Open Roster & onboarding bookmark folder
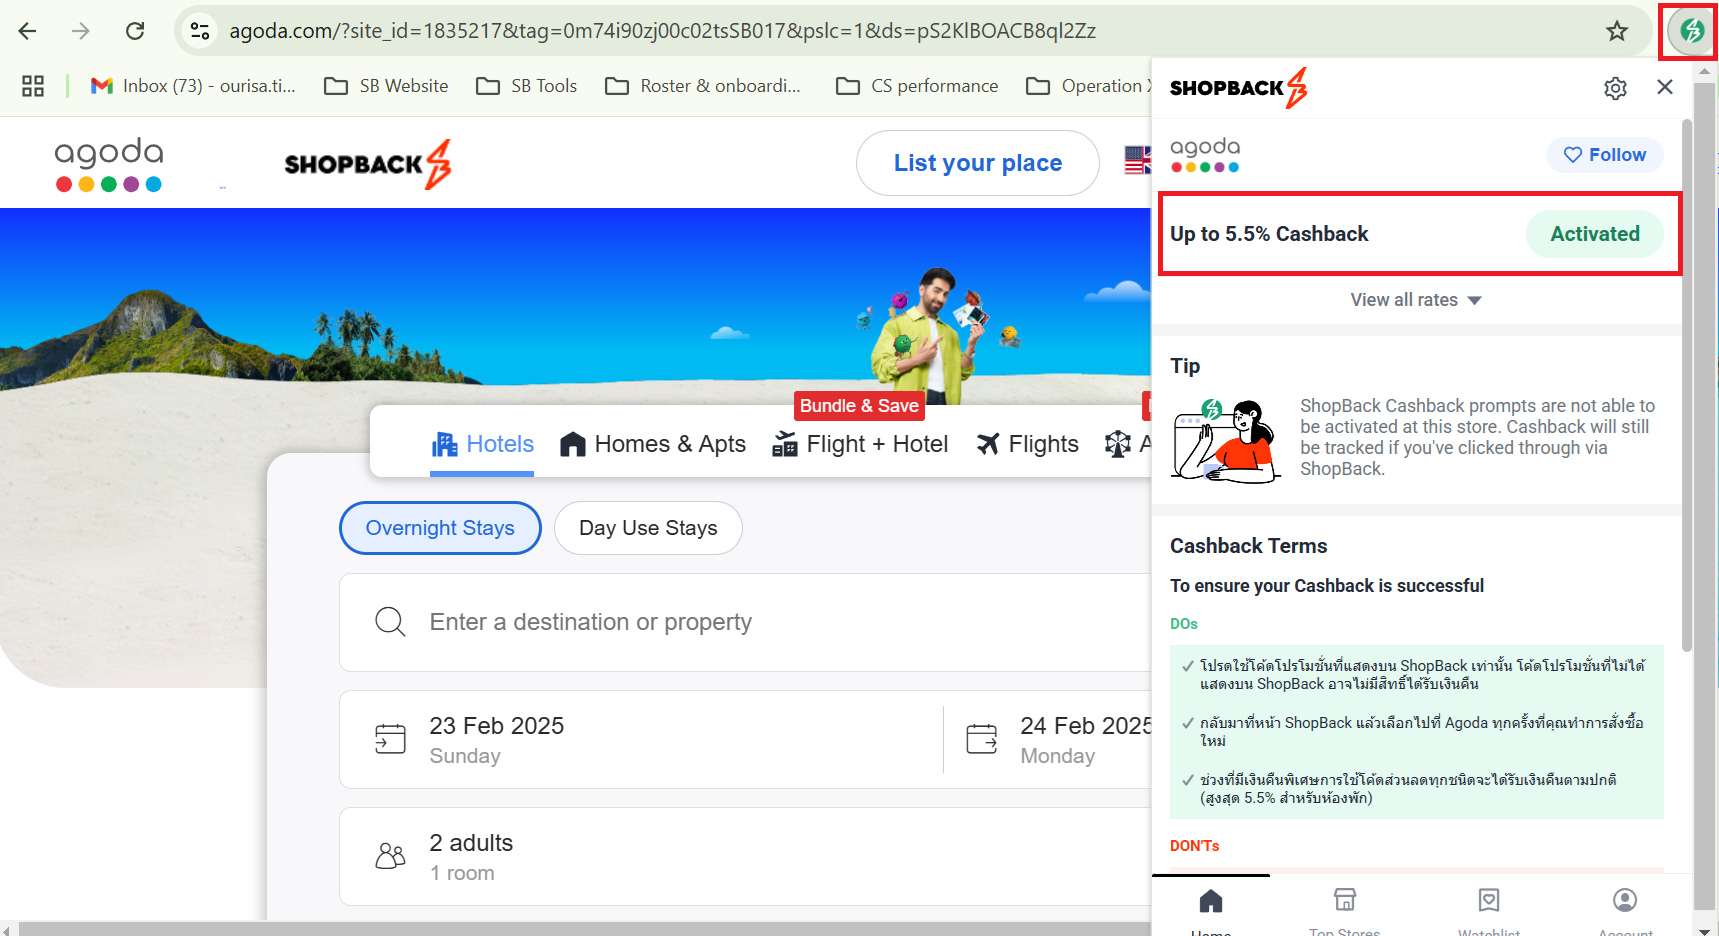 704,86
